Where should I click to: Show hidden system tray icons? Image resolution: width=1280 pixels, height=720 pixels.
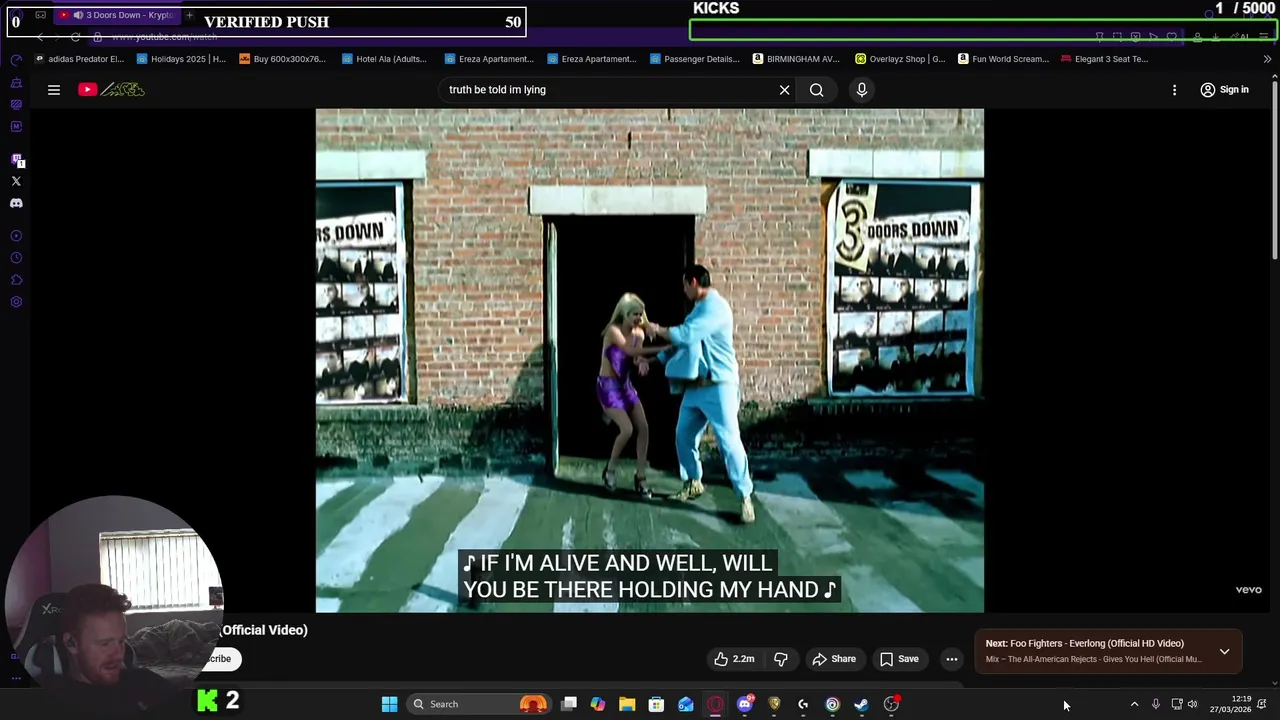1134,704
